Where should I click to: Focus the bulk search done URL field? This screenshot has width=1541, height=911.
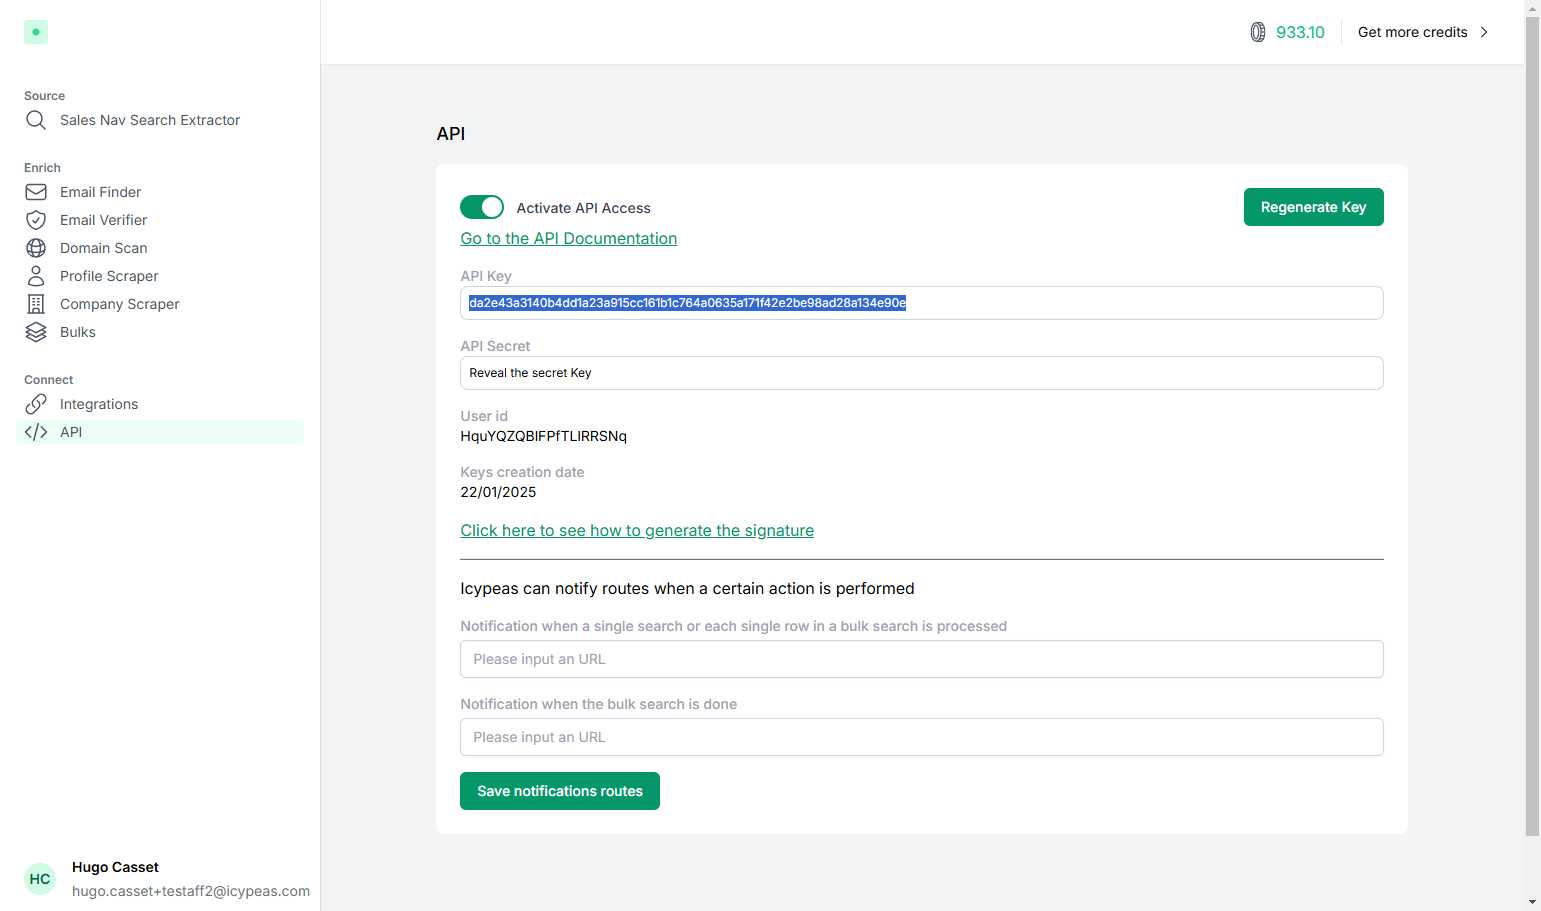pos(921,737)
